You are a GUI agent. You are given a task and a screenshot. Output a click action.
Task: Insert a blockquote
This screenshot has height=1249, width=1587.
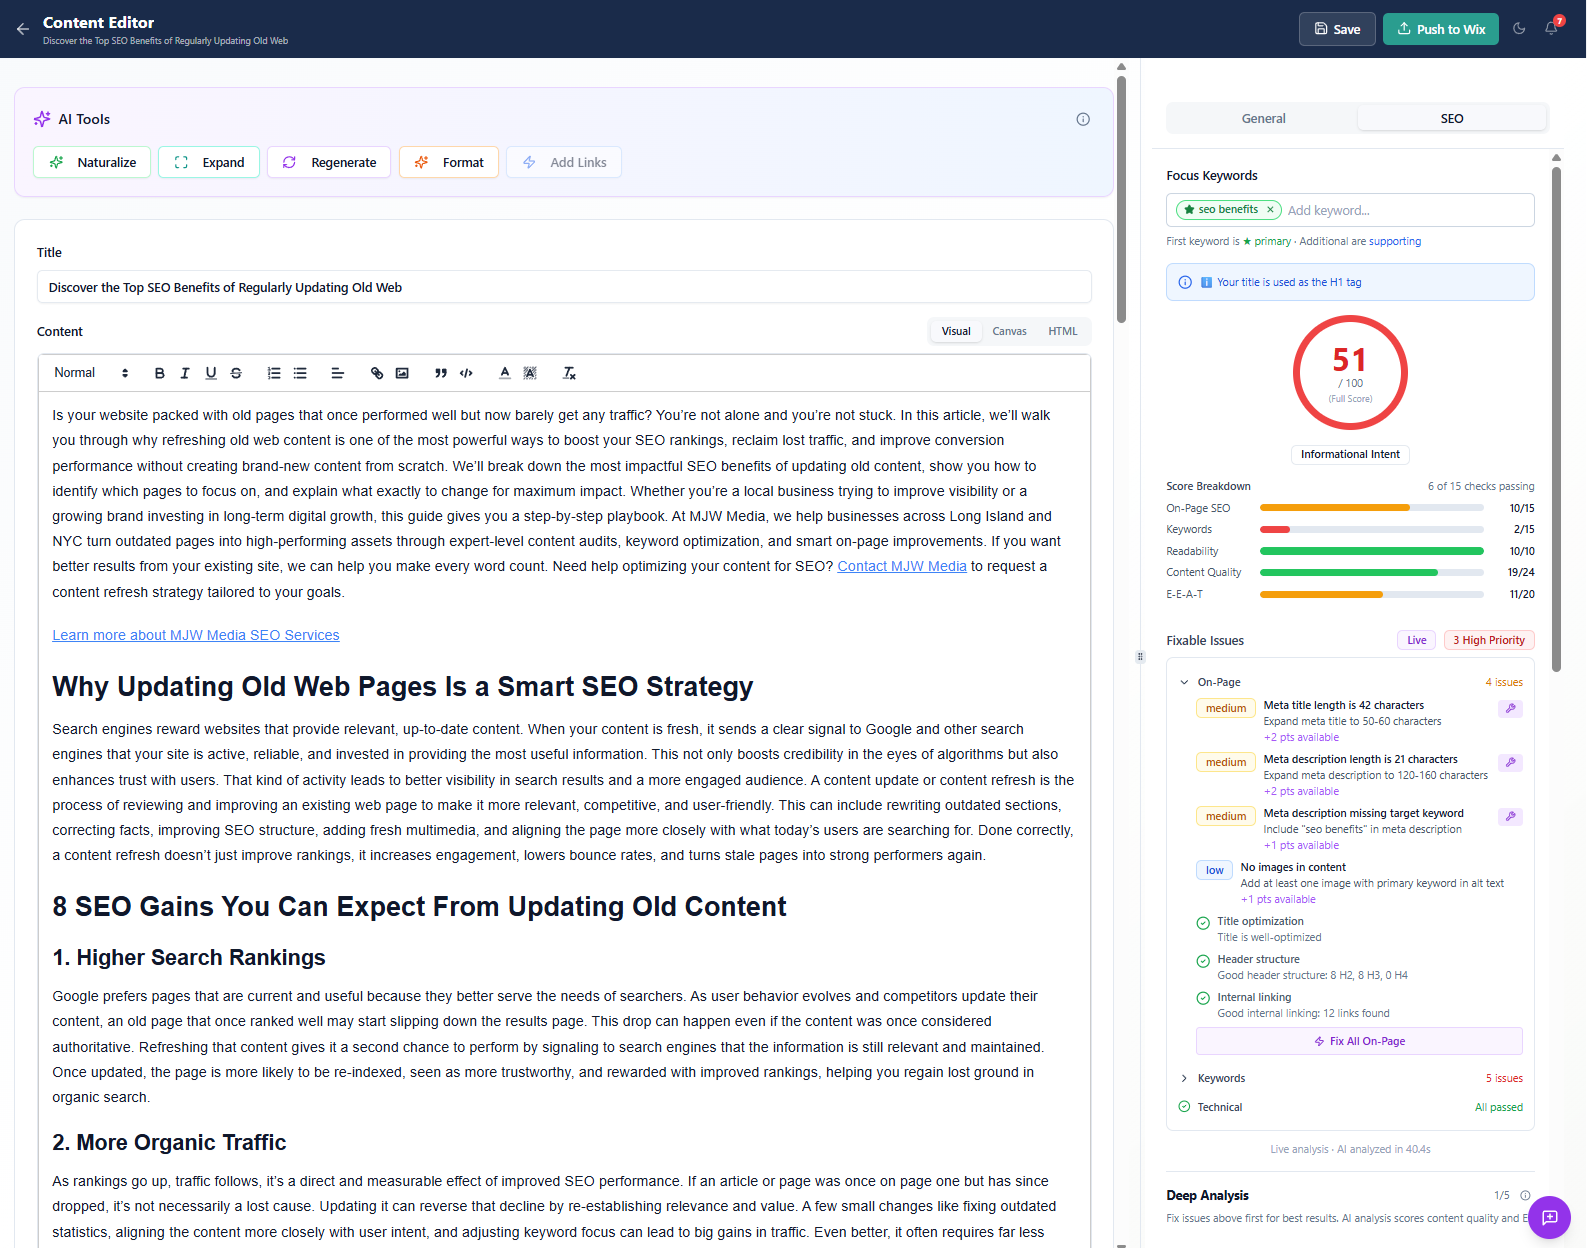441,373
